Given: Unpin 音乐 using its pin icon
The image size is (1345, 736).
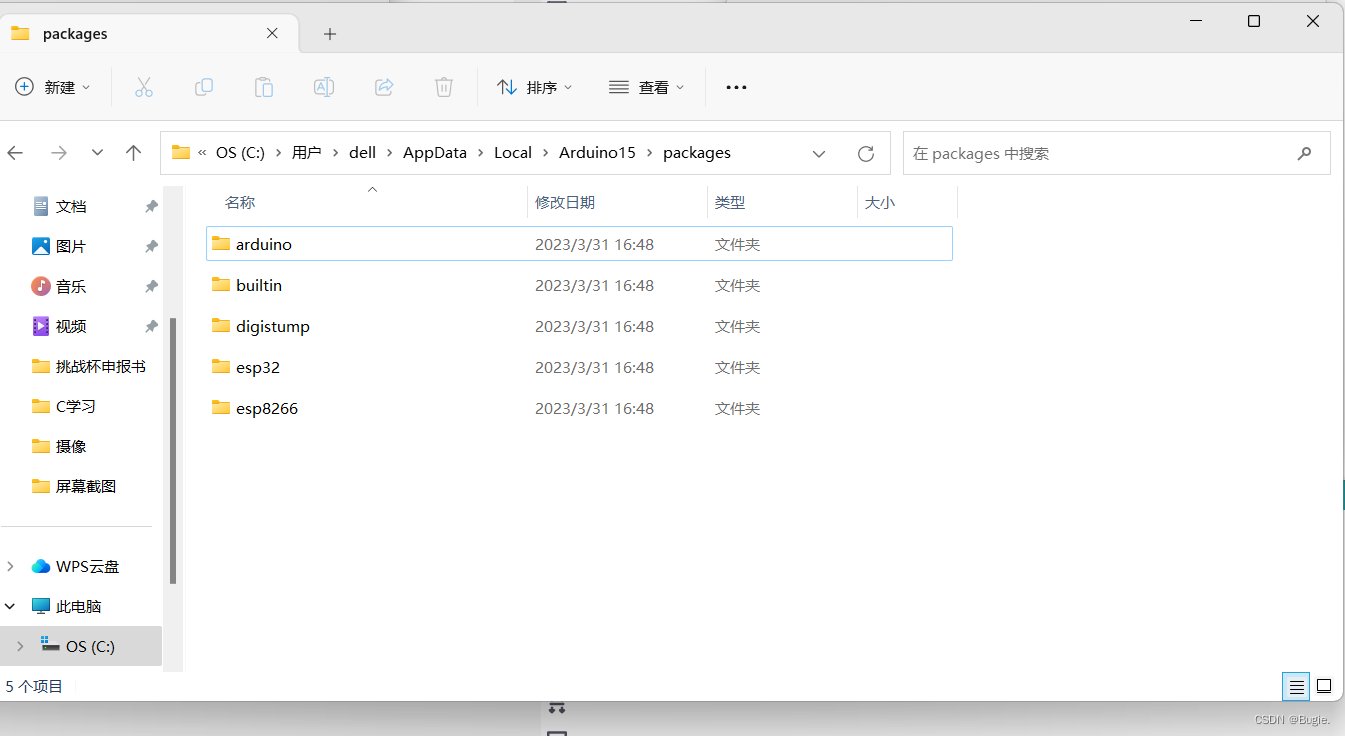Looking at the screenshot, I should pyautogui.click(x=151, y=286).
